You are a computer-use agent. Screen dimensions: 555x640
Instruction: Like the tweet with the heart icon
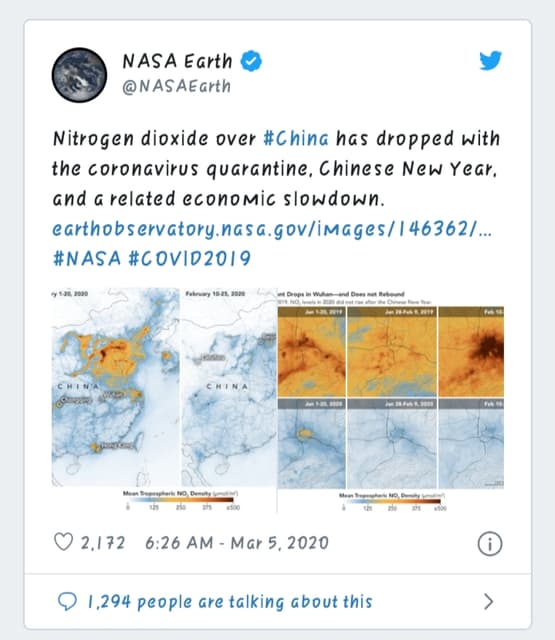64,542
